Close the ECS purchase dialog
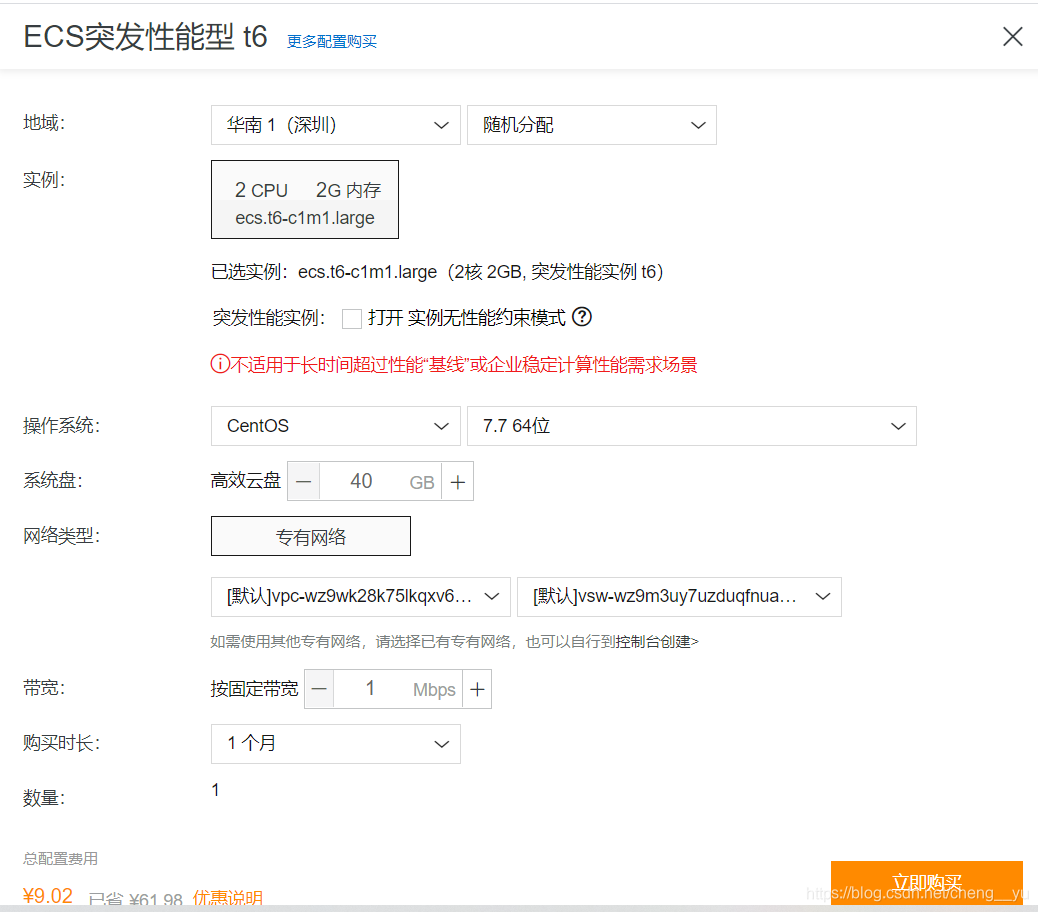This screenshot has height=912, width=1038. pos(1012,36)
